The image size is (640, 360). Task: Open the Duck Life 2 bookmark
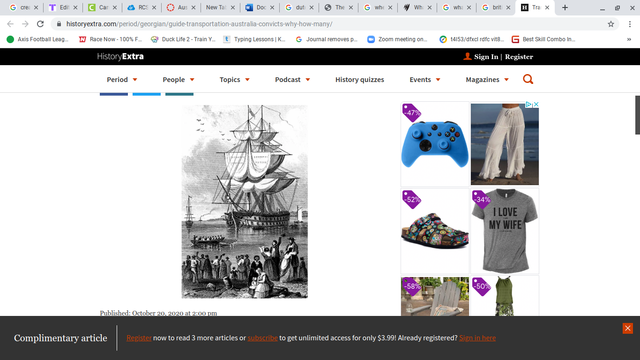[183, 39]
